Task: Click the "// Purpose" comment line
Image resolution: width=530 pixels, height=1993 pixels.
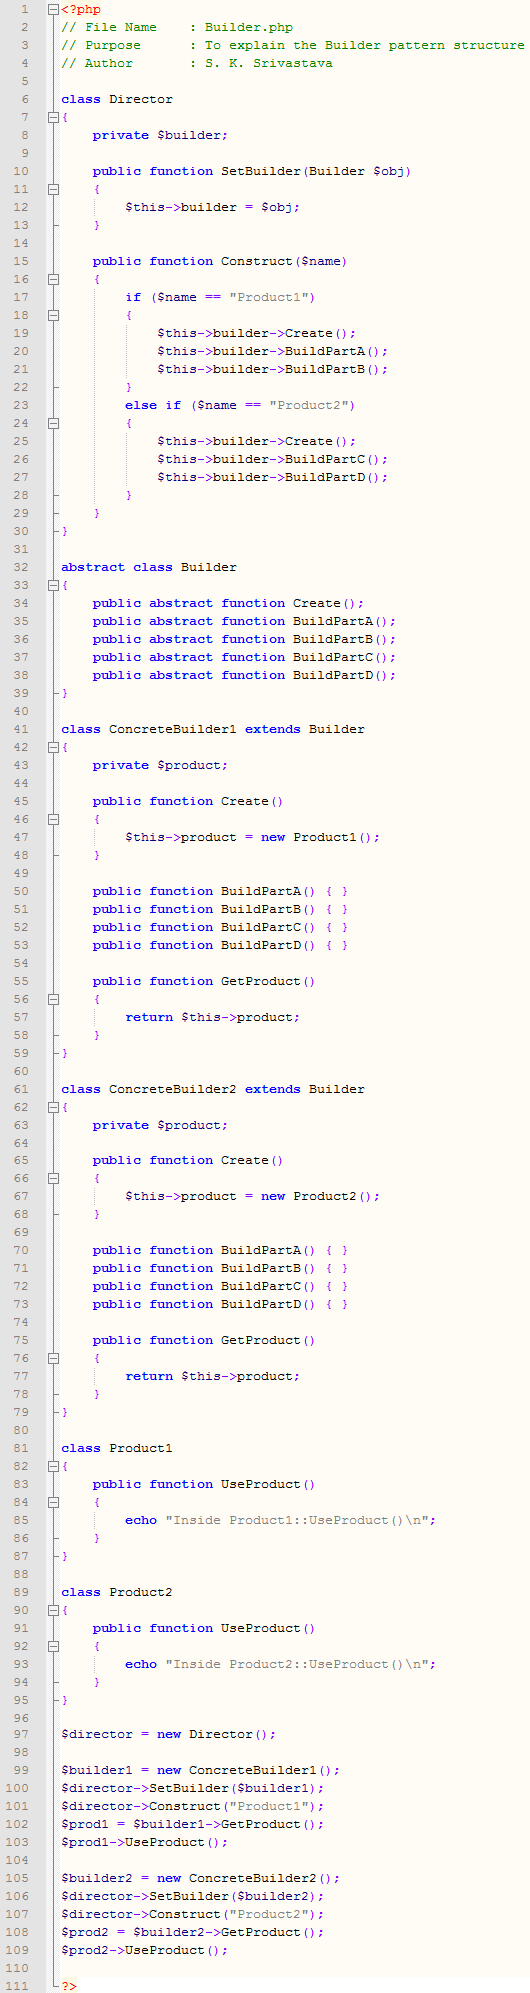Action: coord(292,45)
